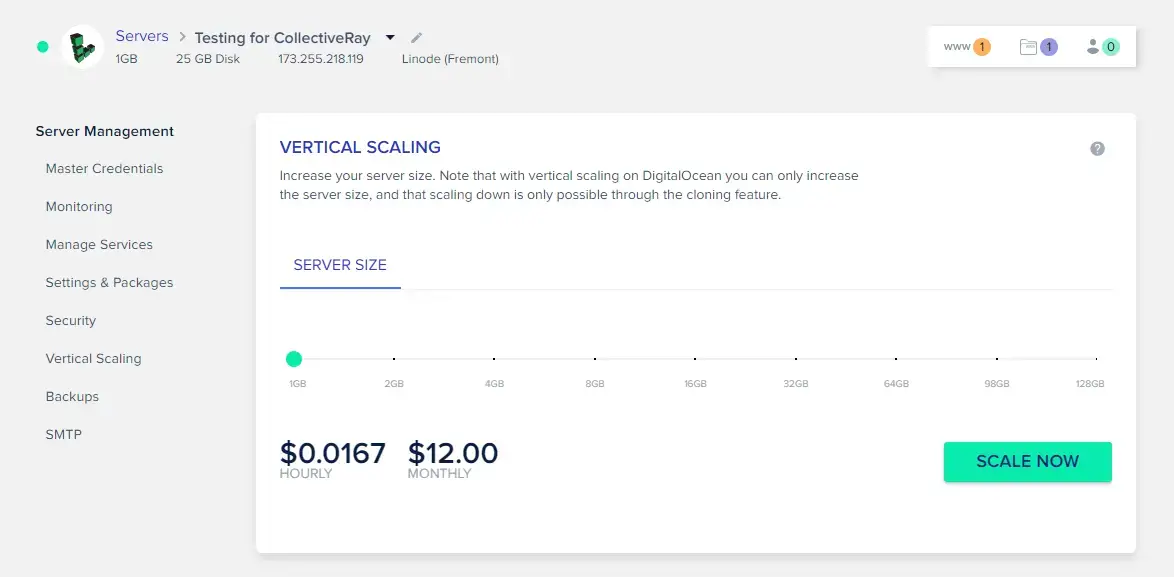Open the www applications counter icon

point(967,47)
